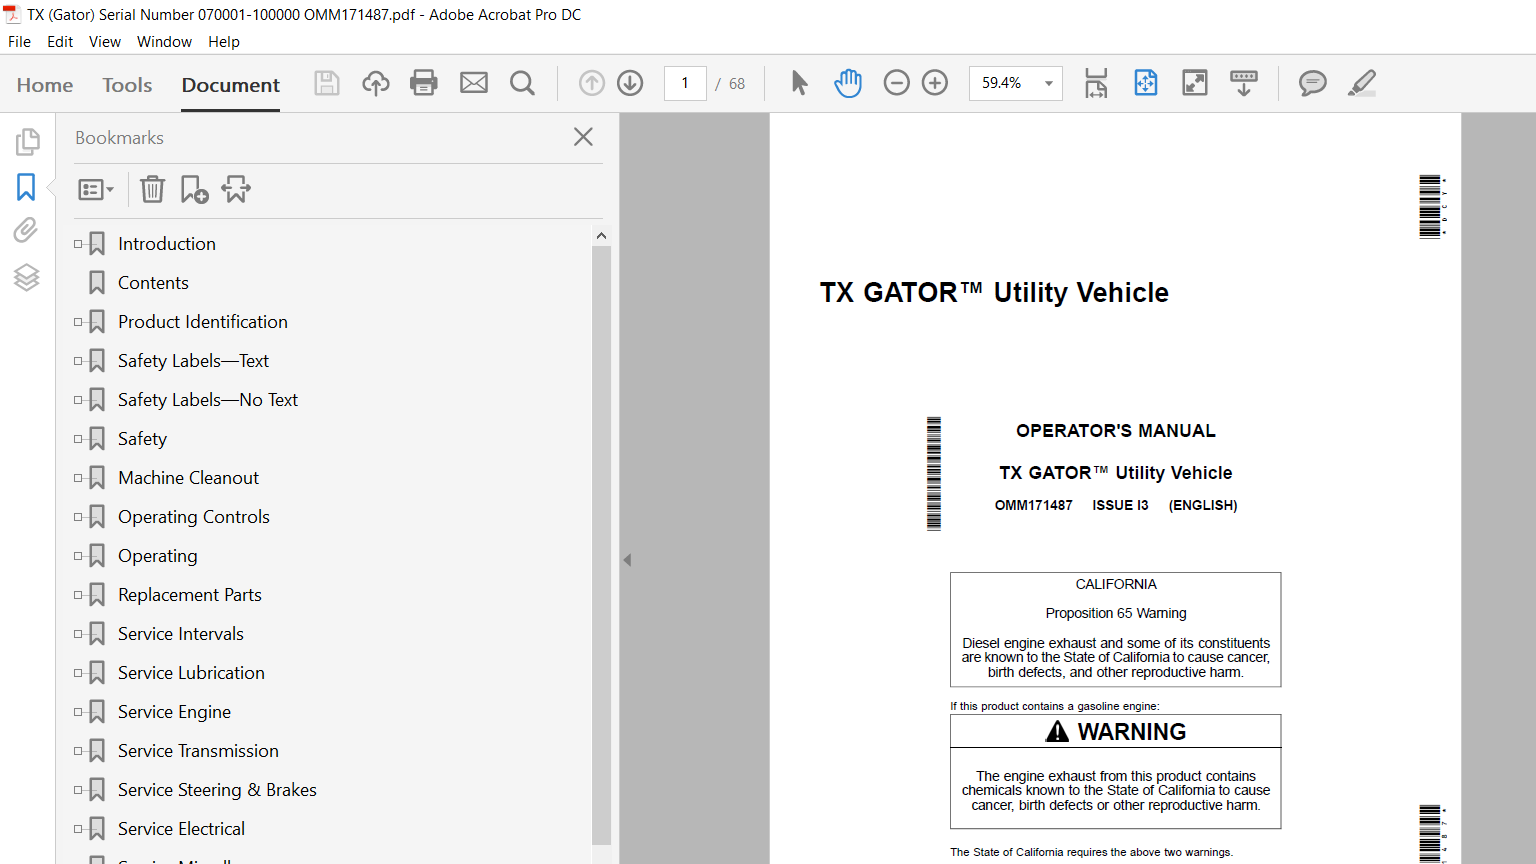Expand the Safety Labels—Text bookmark
1536x864 pixels.
78,361
